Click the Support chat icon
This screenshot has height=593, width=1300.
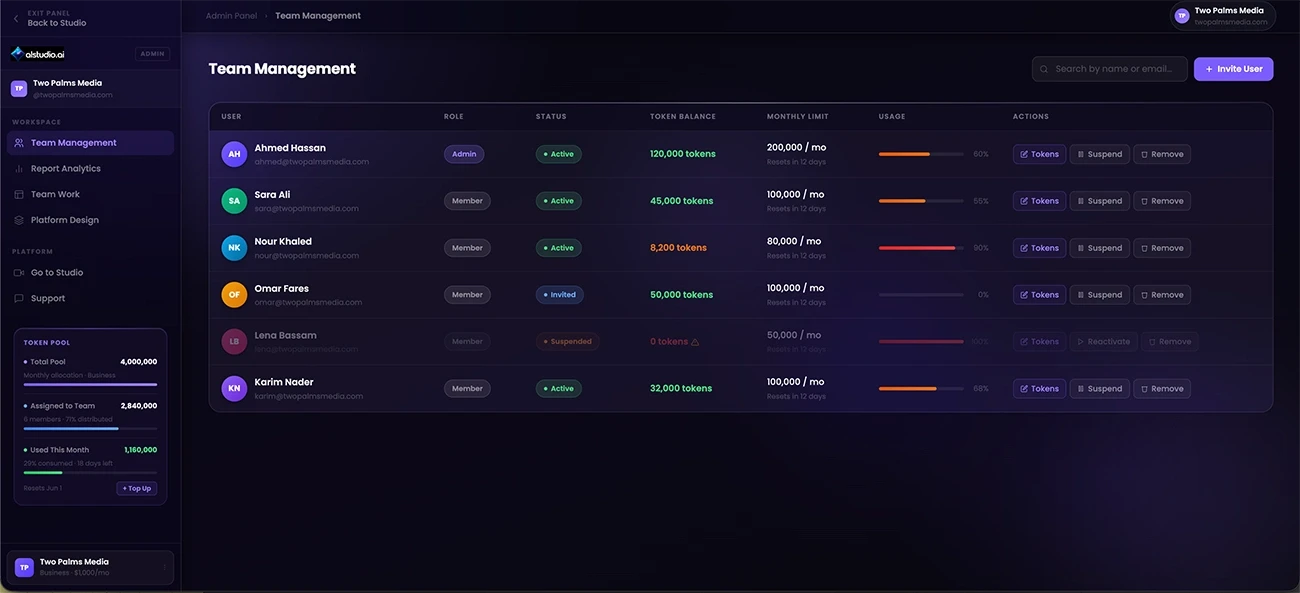[19, 298]
